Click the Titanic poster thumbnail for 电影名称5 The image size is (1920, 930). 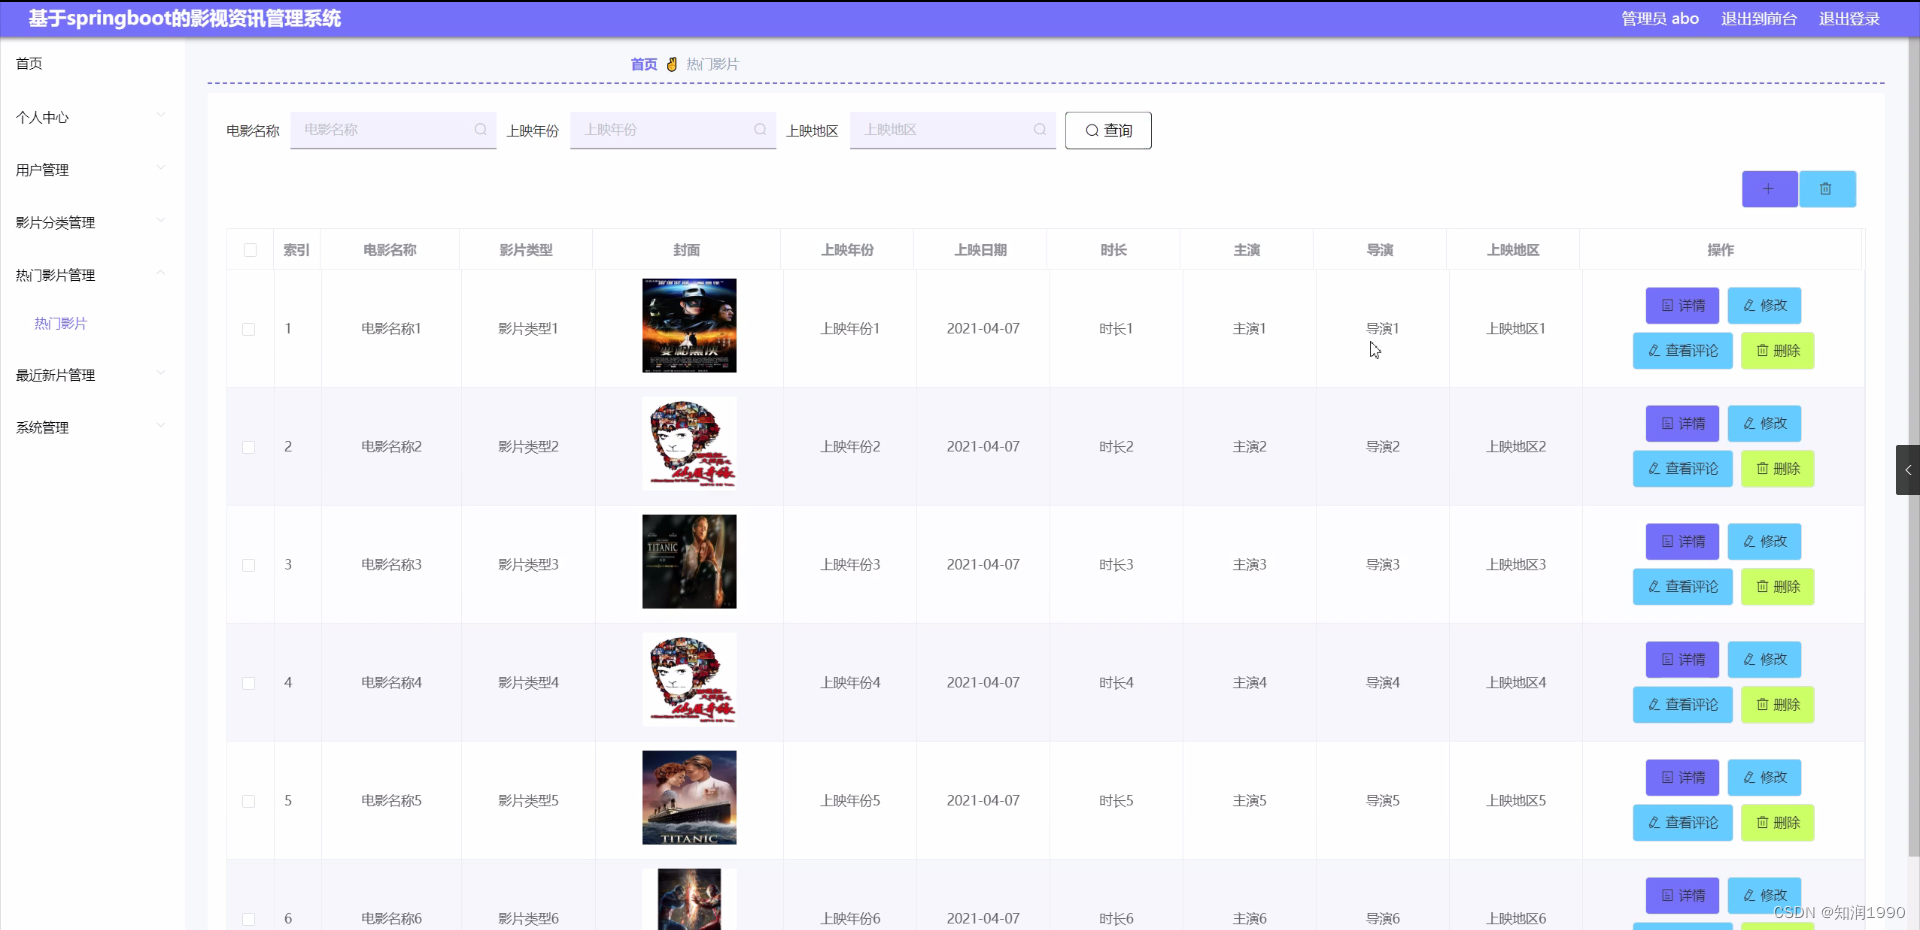coord(688,798)
